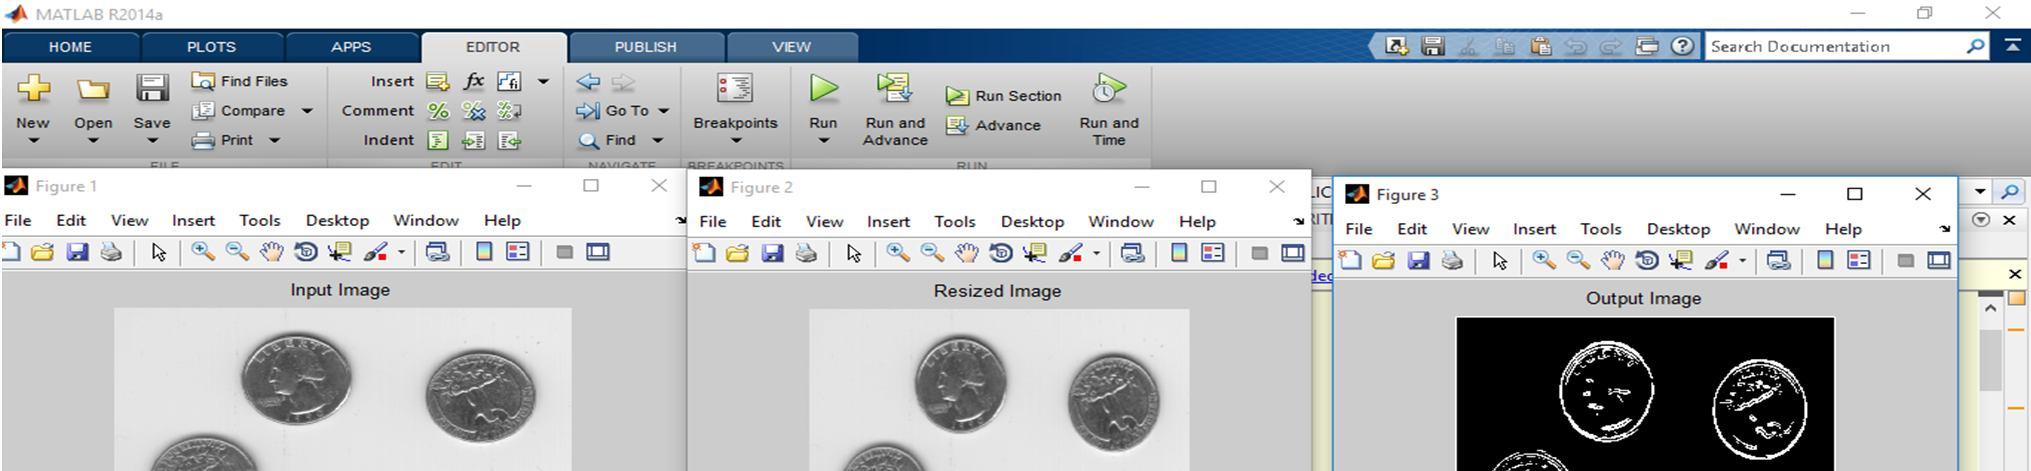Click the Search Documentation field

pyautogui.click(x=1846, y=46)
